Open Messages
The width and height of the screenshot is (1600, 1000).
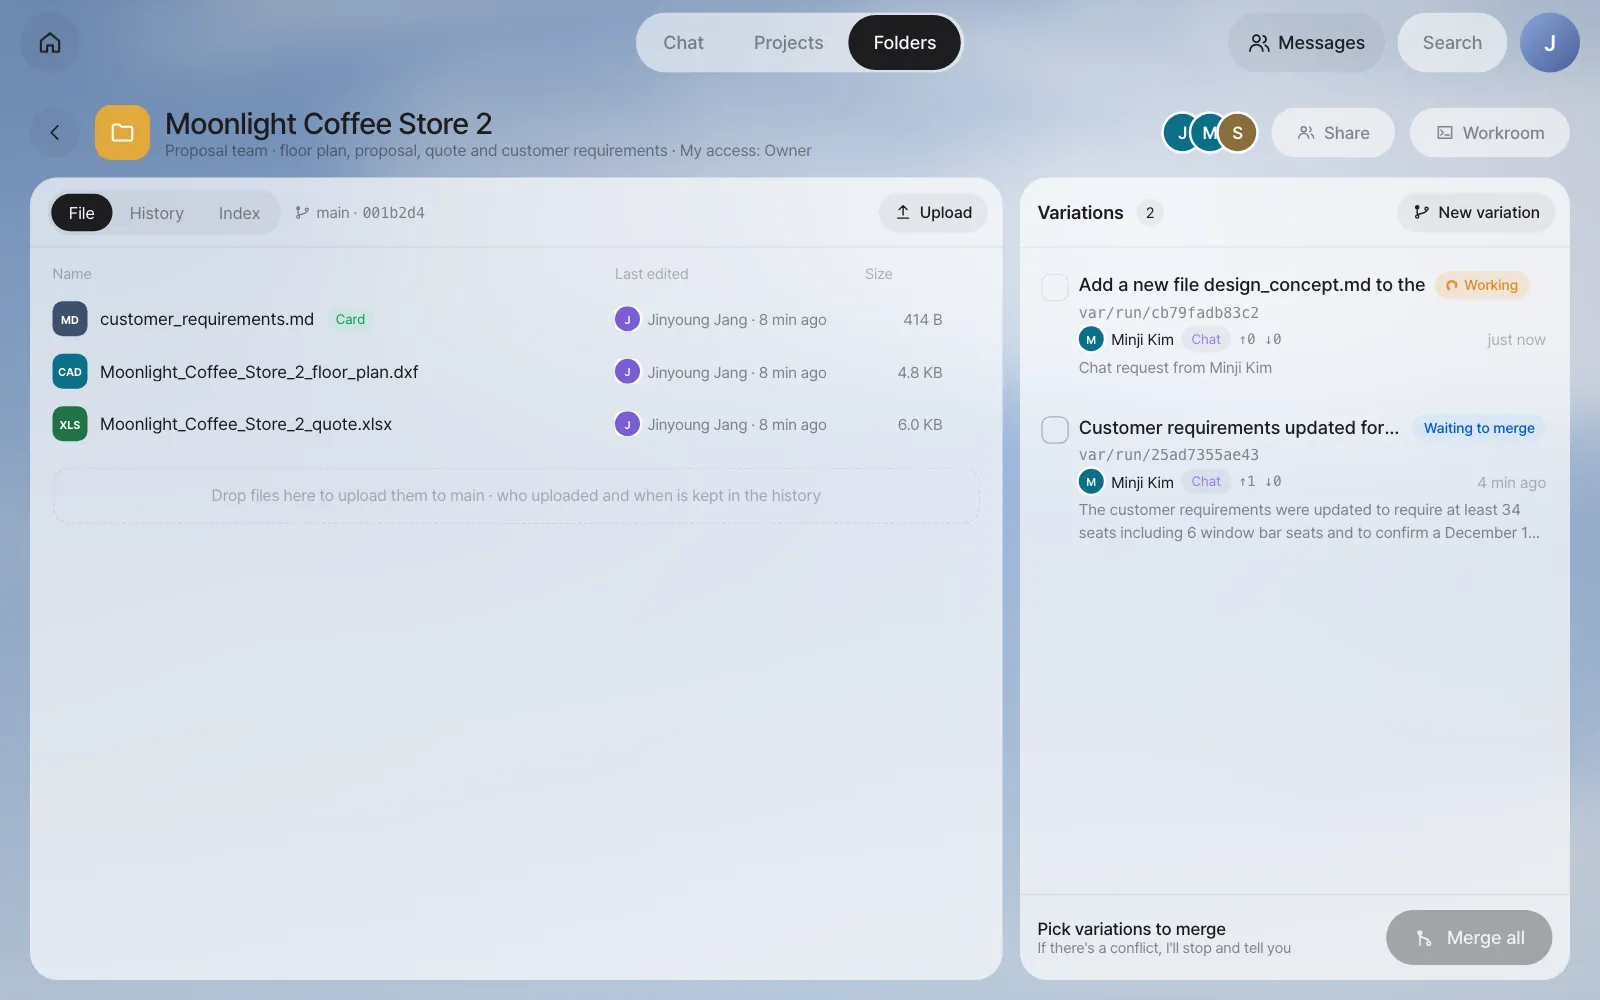[x=1306, y=43]
